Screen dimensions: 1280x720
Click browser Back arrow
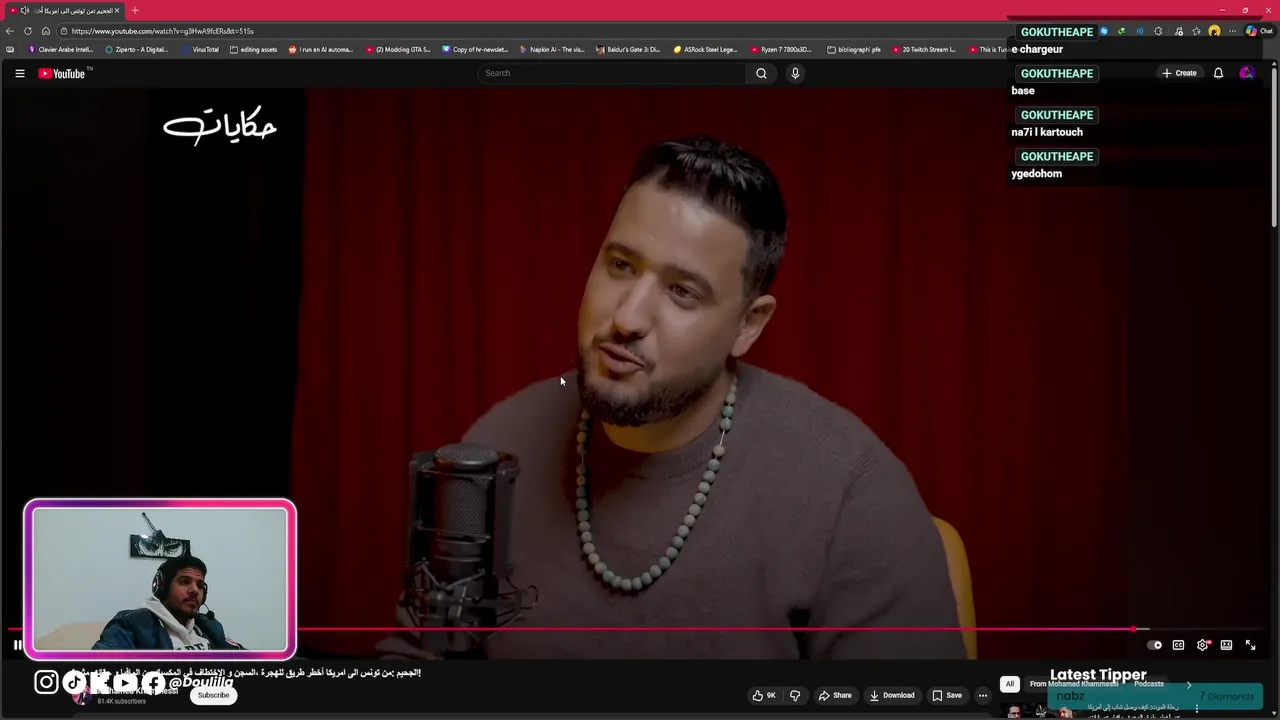(10, 31)
